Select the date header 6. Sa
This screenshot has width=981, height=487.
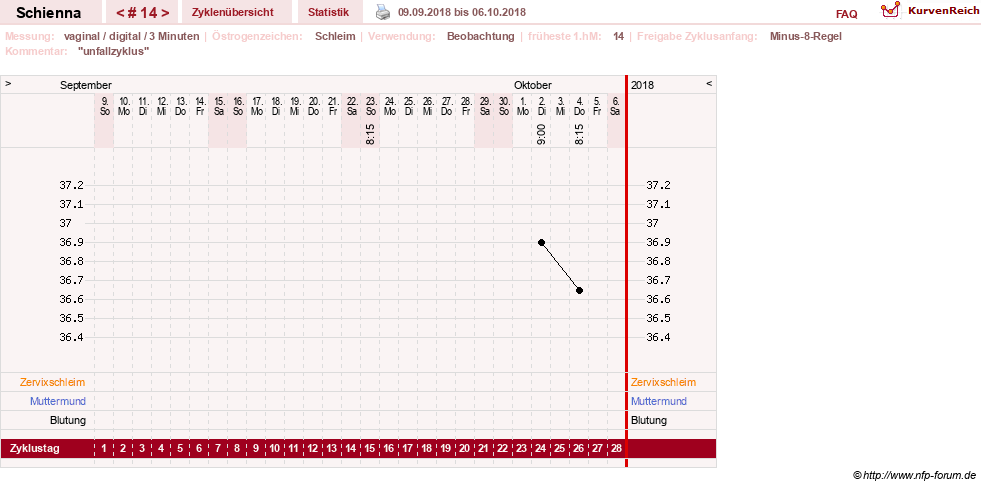616,105
